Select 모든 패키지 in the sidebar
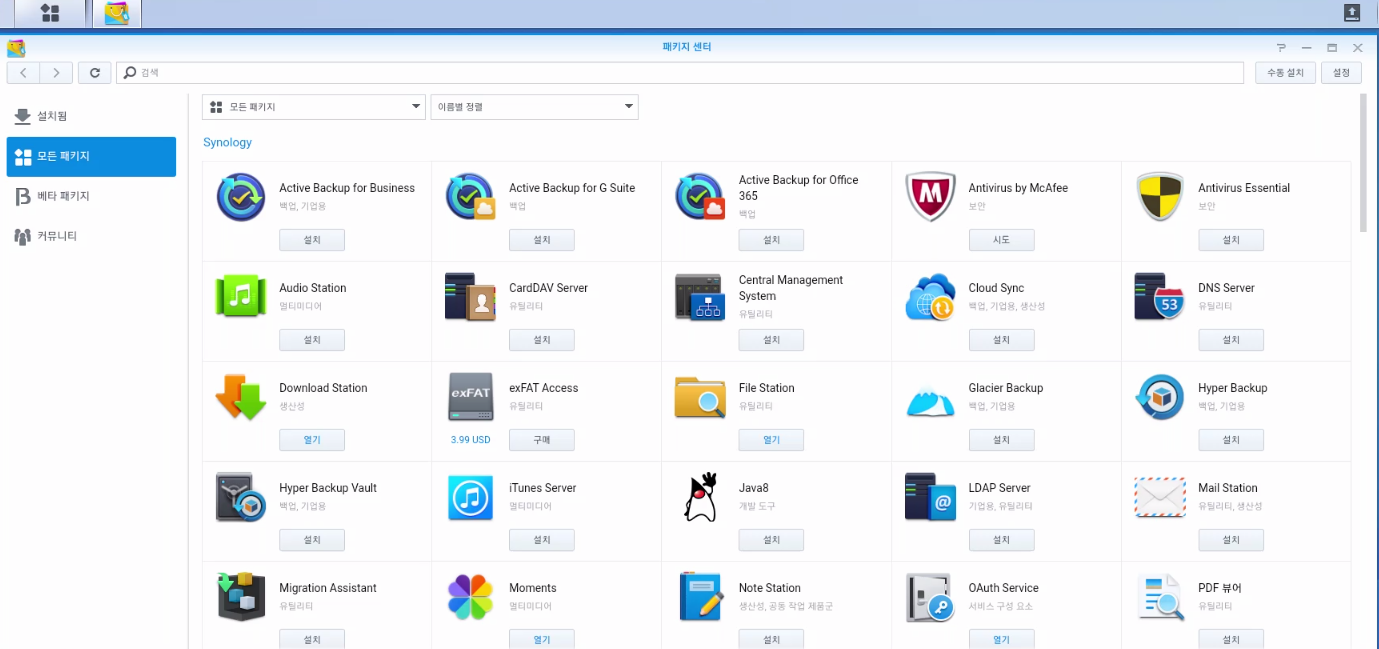The image size is (1379, 649). 91,157
